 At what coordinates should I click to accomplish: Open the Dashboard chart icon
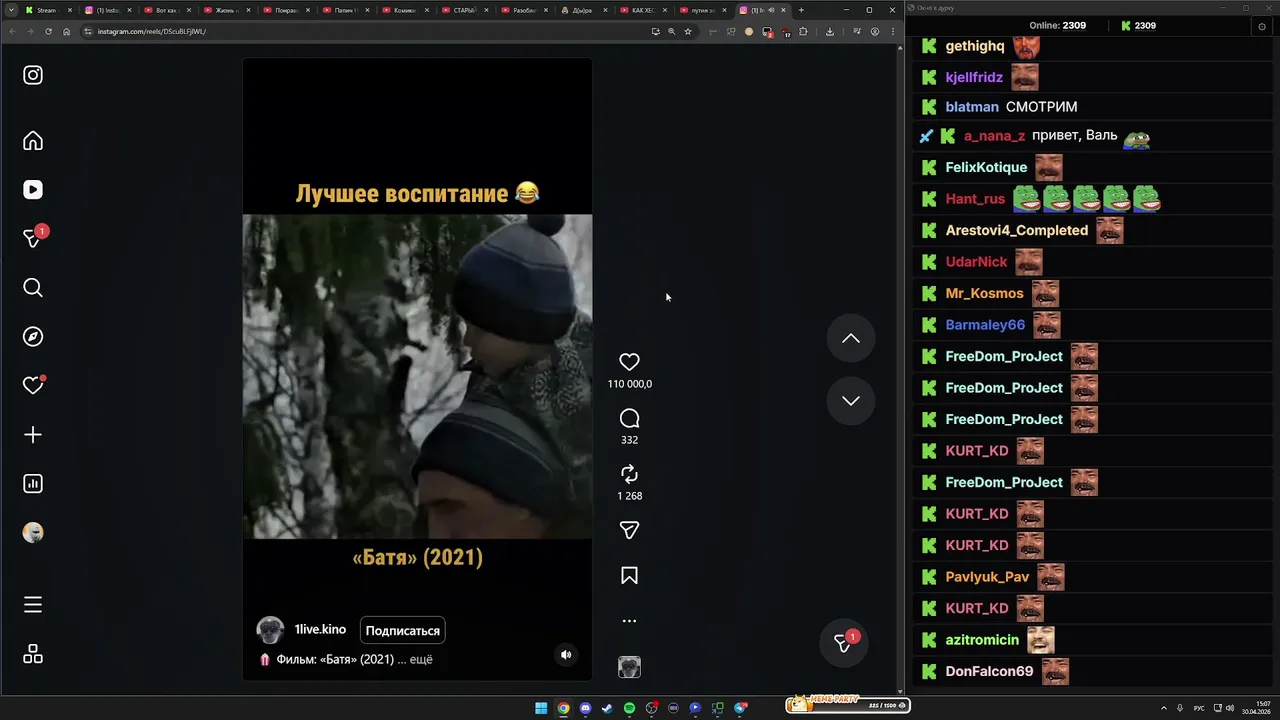coord(33,484)
